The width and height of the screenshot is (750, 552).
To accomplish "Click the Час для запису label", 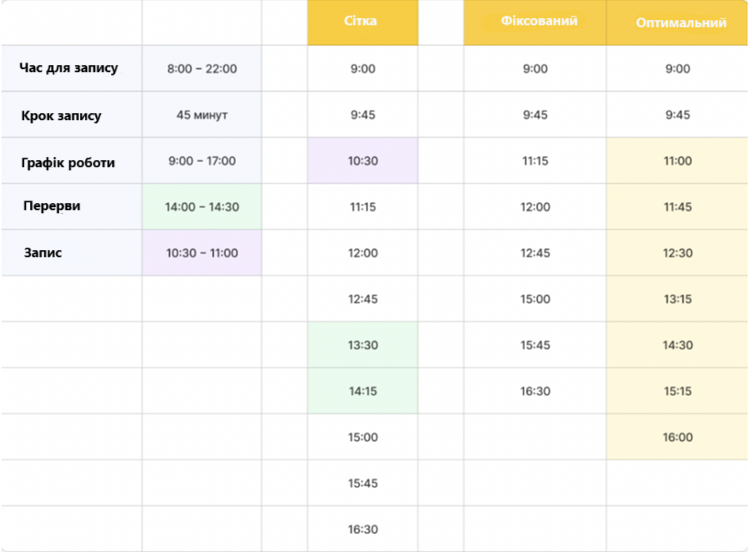I will coord(69,69).
